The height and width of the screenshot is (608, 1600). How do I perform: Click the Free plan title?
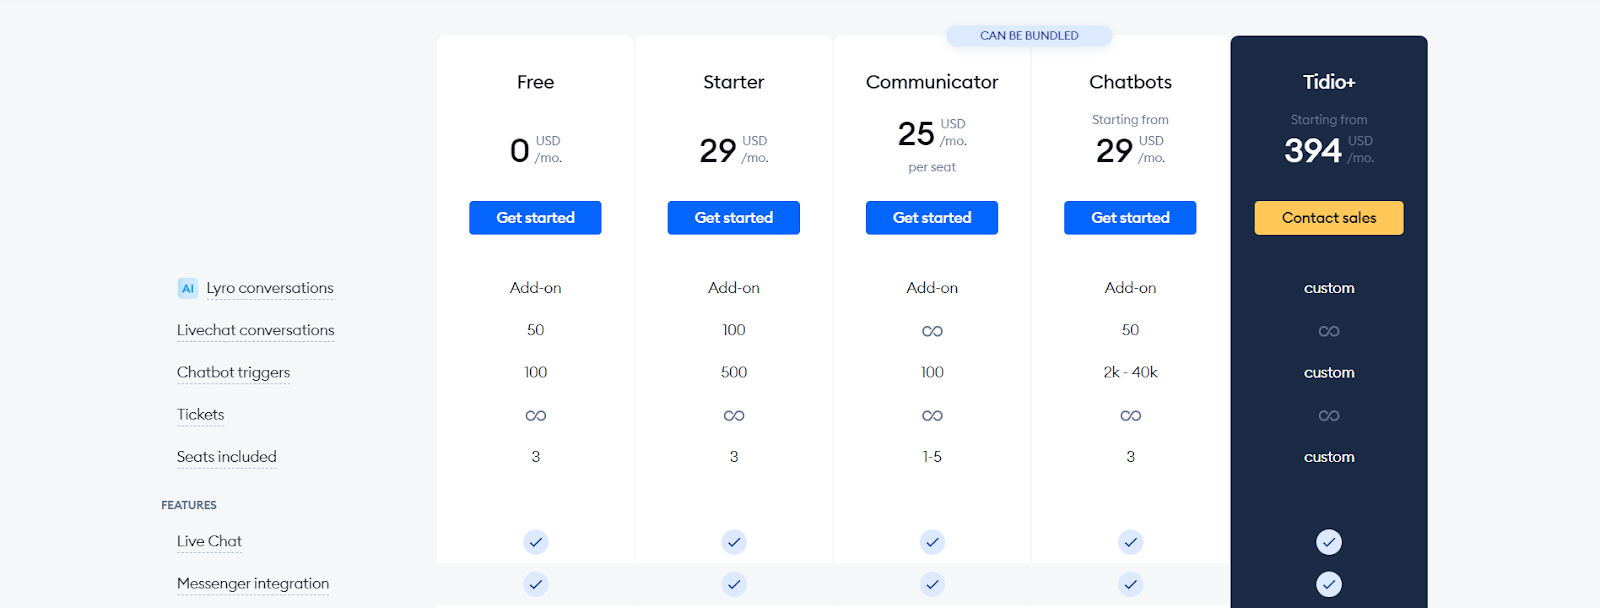[x=536, y=82]
